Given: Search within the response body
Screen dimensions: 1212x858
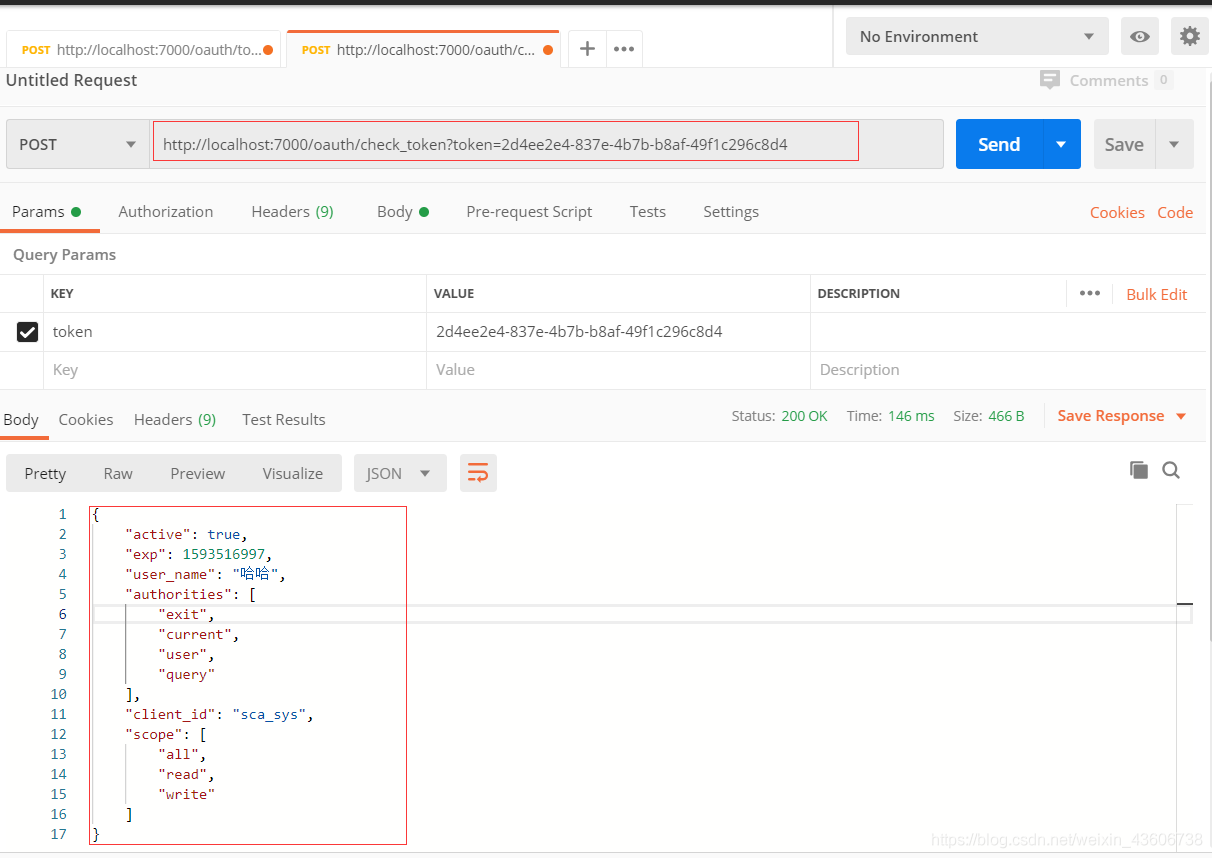Looking at the screenshot, I should coord(1171,470).
